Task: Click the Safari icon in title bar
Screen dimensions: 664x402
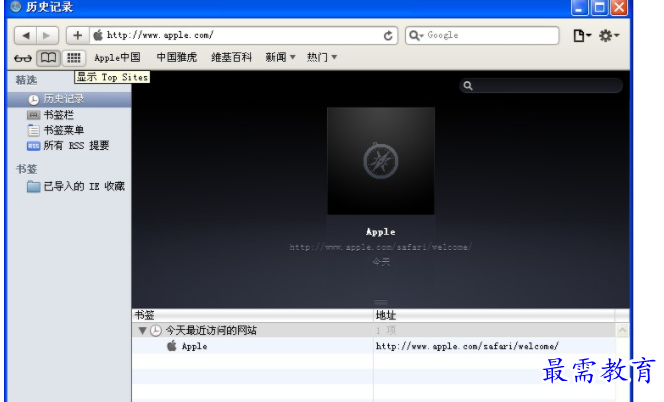Action: [16, 7]
